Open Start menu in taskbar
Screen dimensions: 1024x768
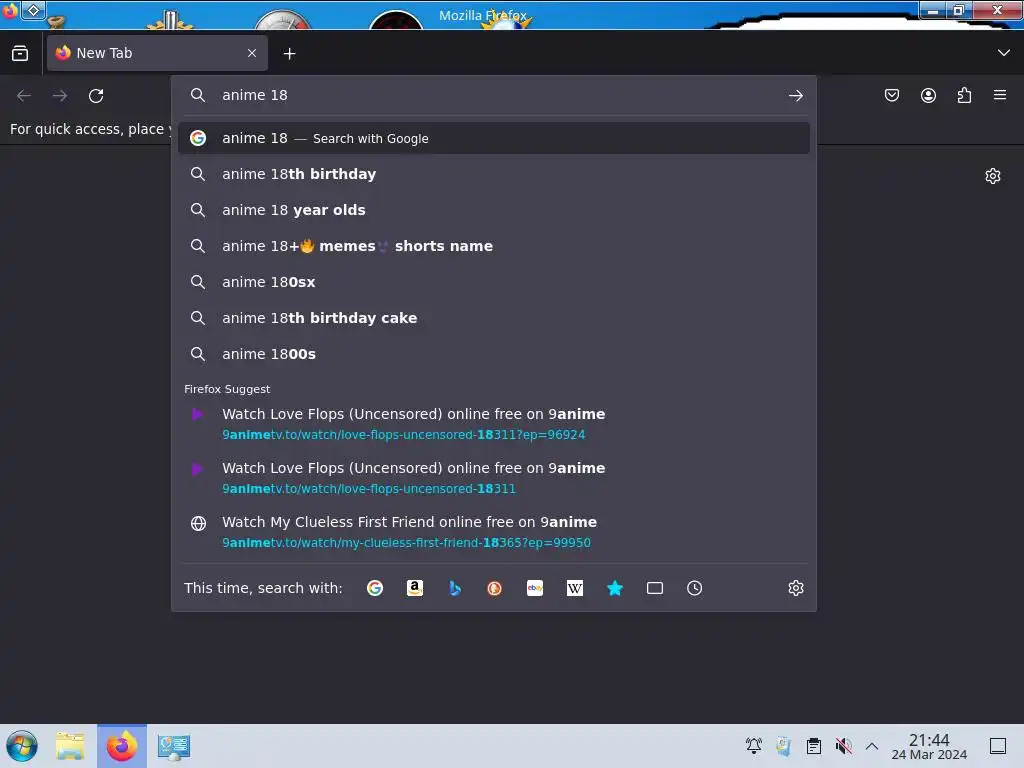[x=22, y=746]
